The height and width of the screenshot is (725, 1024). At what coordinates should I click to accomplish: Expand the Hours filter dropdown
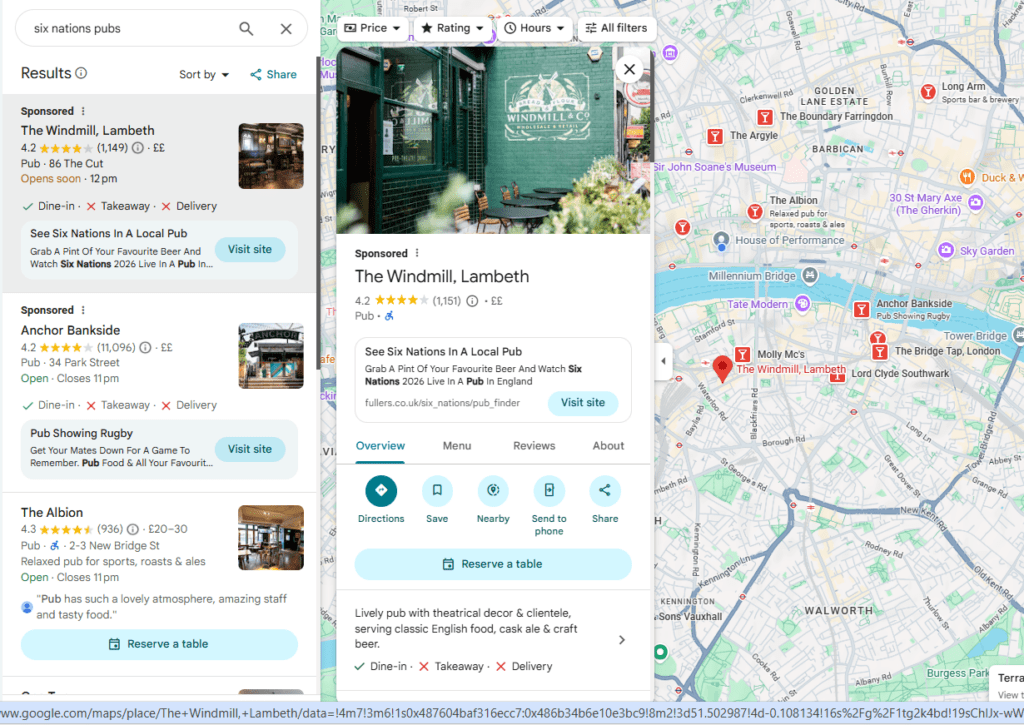(x=534, y=28)
